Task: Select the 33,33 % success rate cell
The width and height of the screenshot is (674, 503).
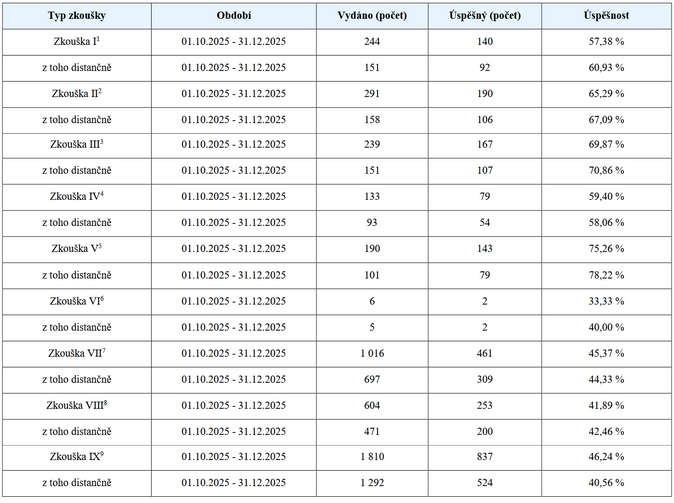Action: (606, 301)
